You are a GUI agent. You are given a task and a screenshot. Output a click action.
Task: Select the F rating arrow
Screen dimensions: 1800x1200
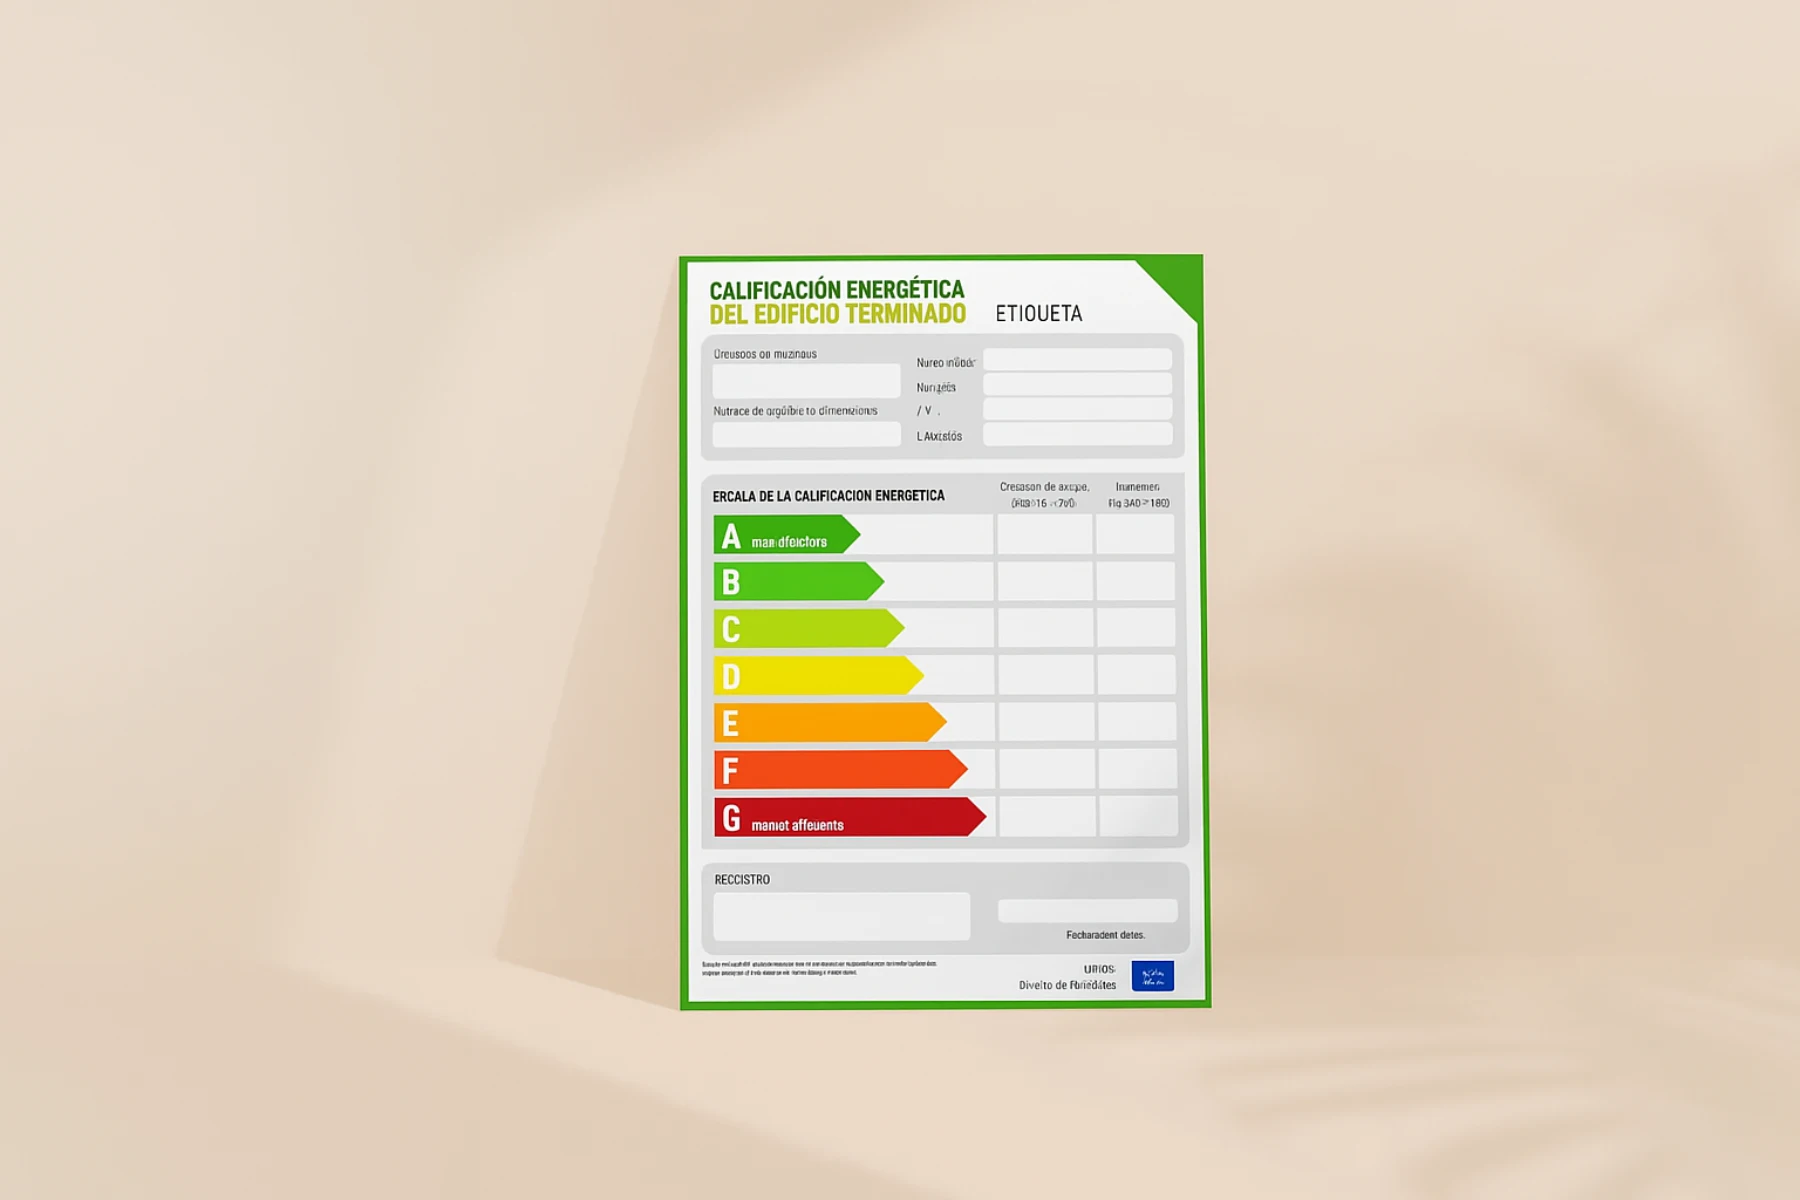click(x=840, y=768)
